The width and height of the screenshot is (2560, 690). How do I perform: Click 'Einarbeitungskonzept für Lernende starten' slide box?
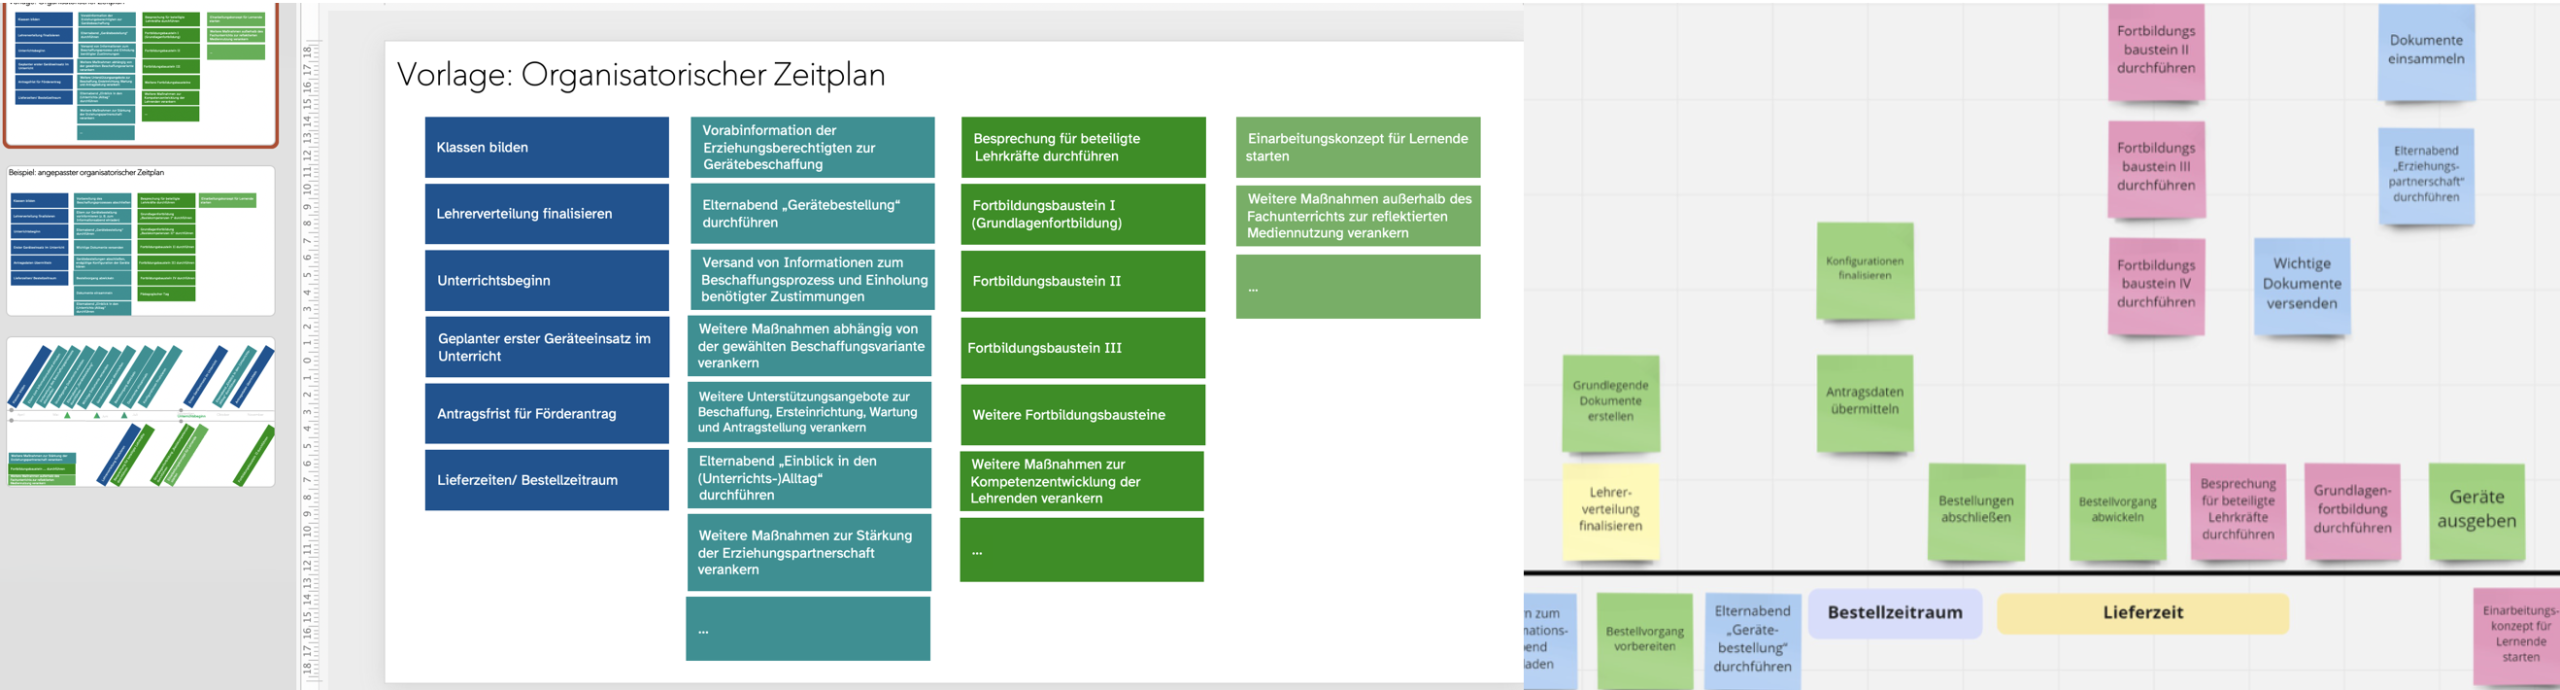click(1357, 147)
